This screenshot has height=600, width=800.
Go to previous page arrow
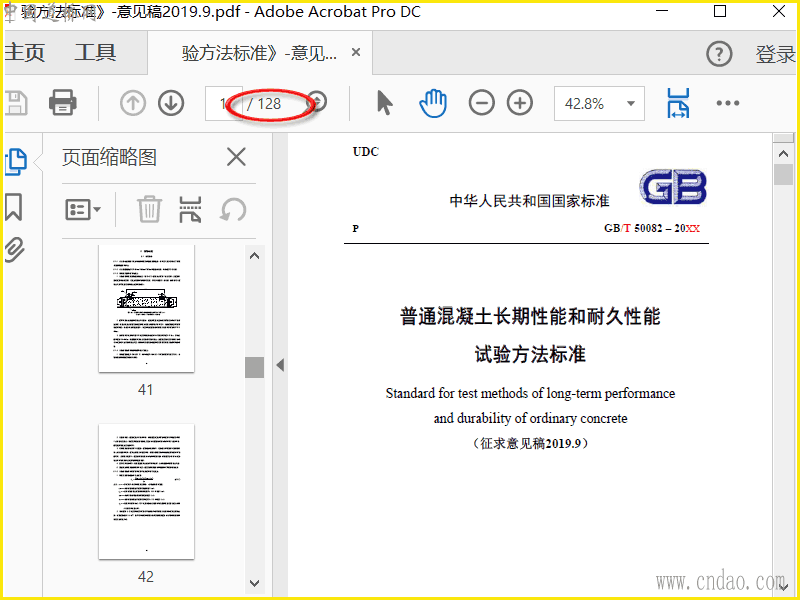133,103
